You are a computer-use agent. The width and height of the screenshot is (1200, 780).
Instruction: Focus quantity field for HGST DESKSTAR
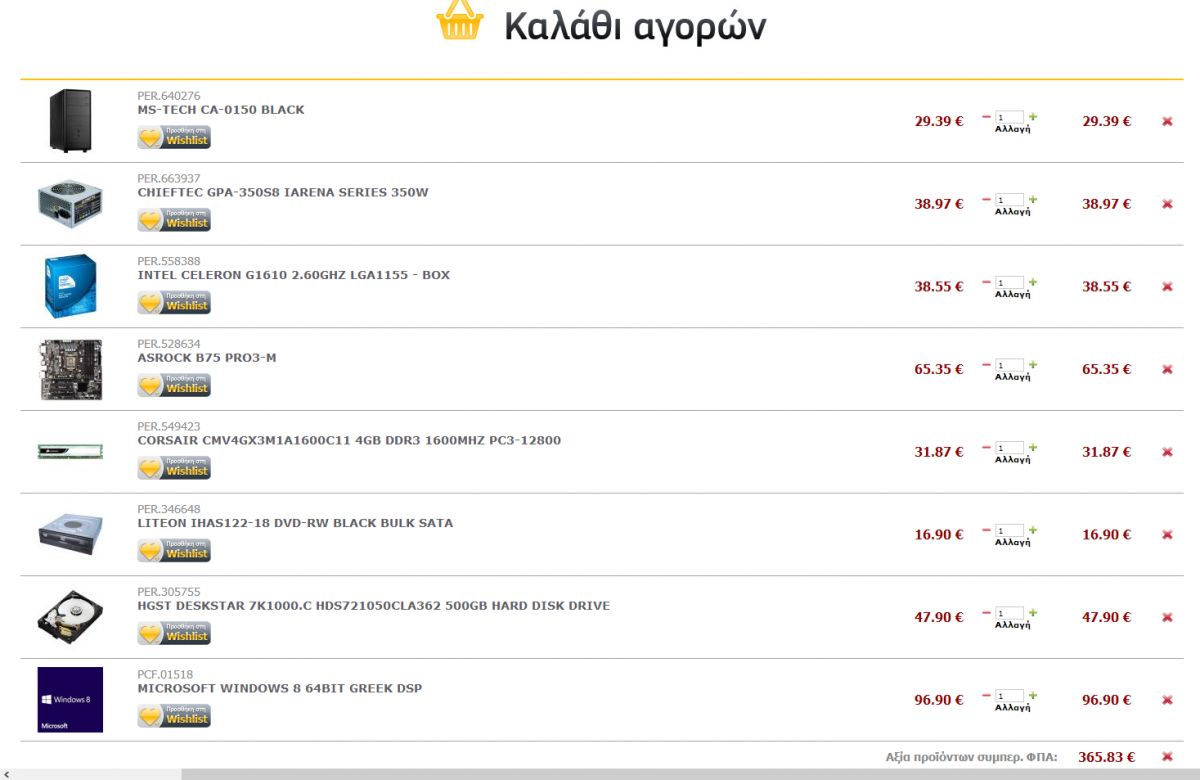1010,613
